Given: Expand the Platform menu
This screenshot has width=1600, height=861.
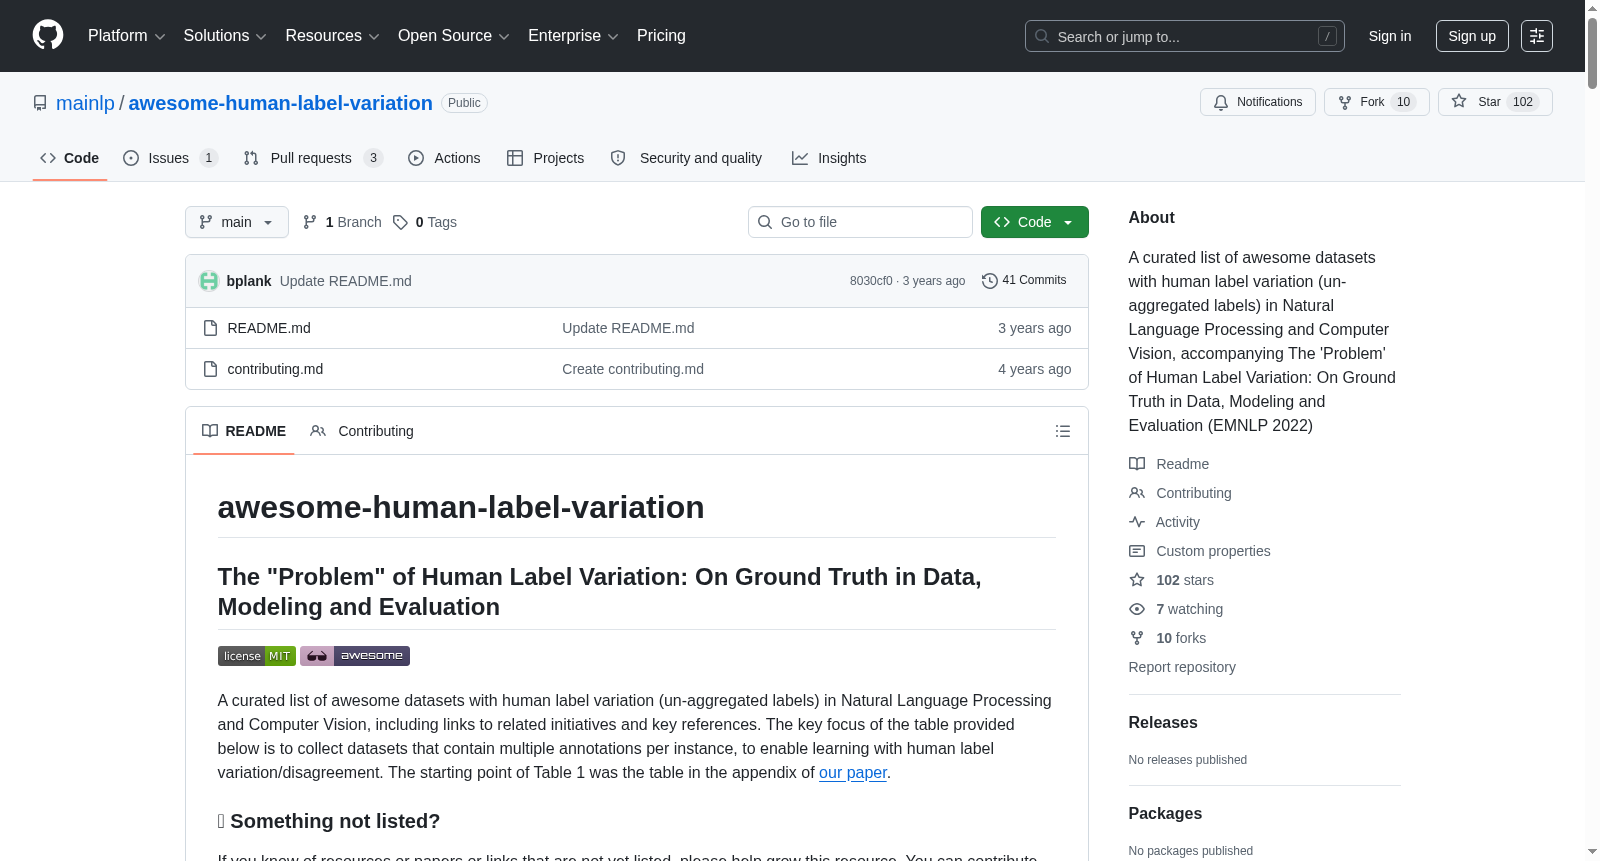Looking at the screenshot, I should pyautogui.click(x=127, y=36).
